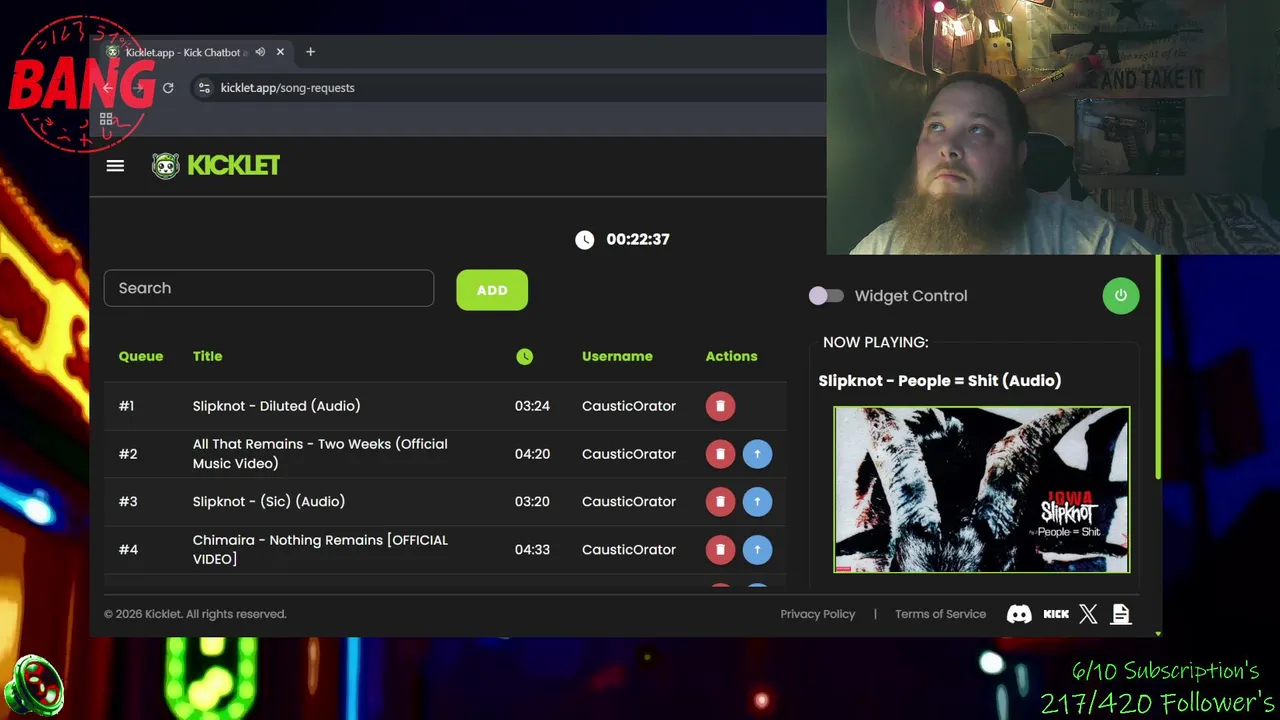
Task: Mute the Kicklet tab audio icon
Action: point(260,52)
